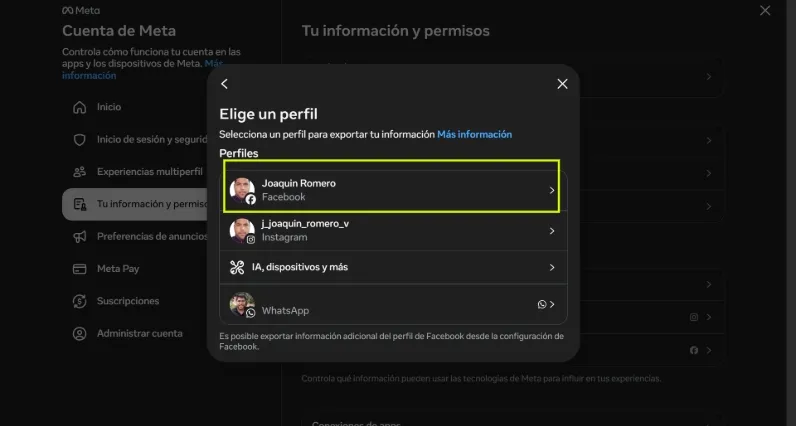796x426 pixels.
Task: Click the Cuenta de Meta title text
Action: (119, 31)
